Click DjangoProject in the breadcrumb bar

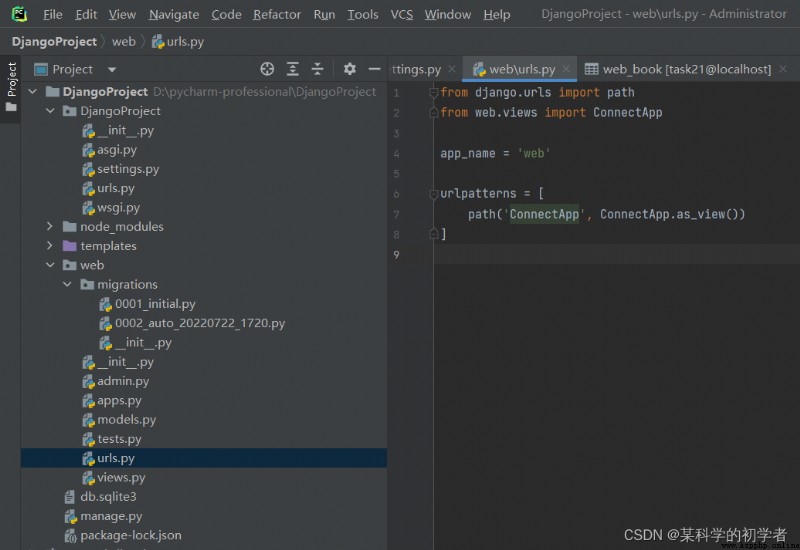(54, 41)
